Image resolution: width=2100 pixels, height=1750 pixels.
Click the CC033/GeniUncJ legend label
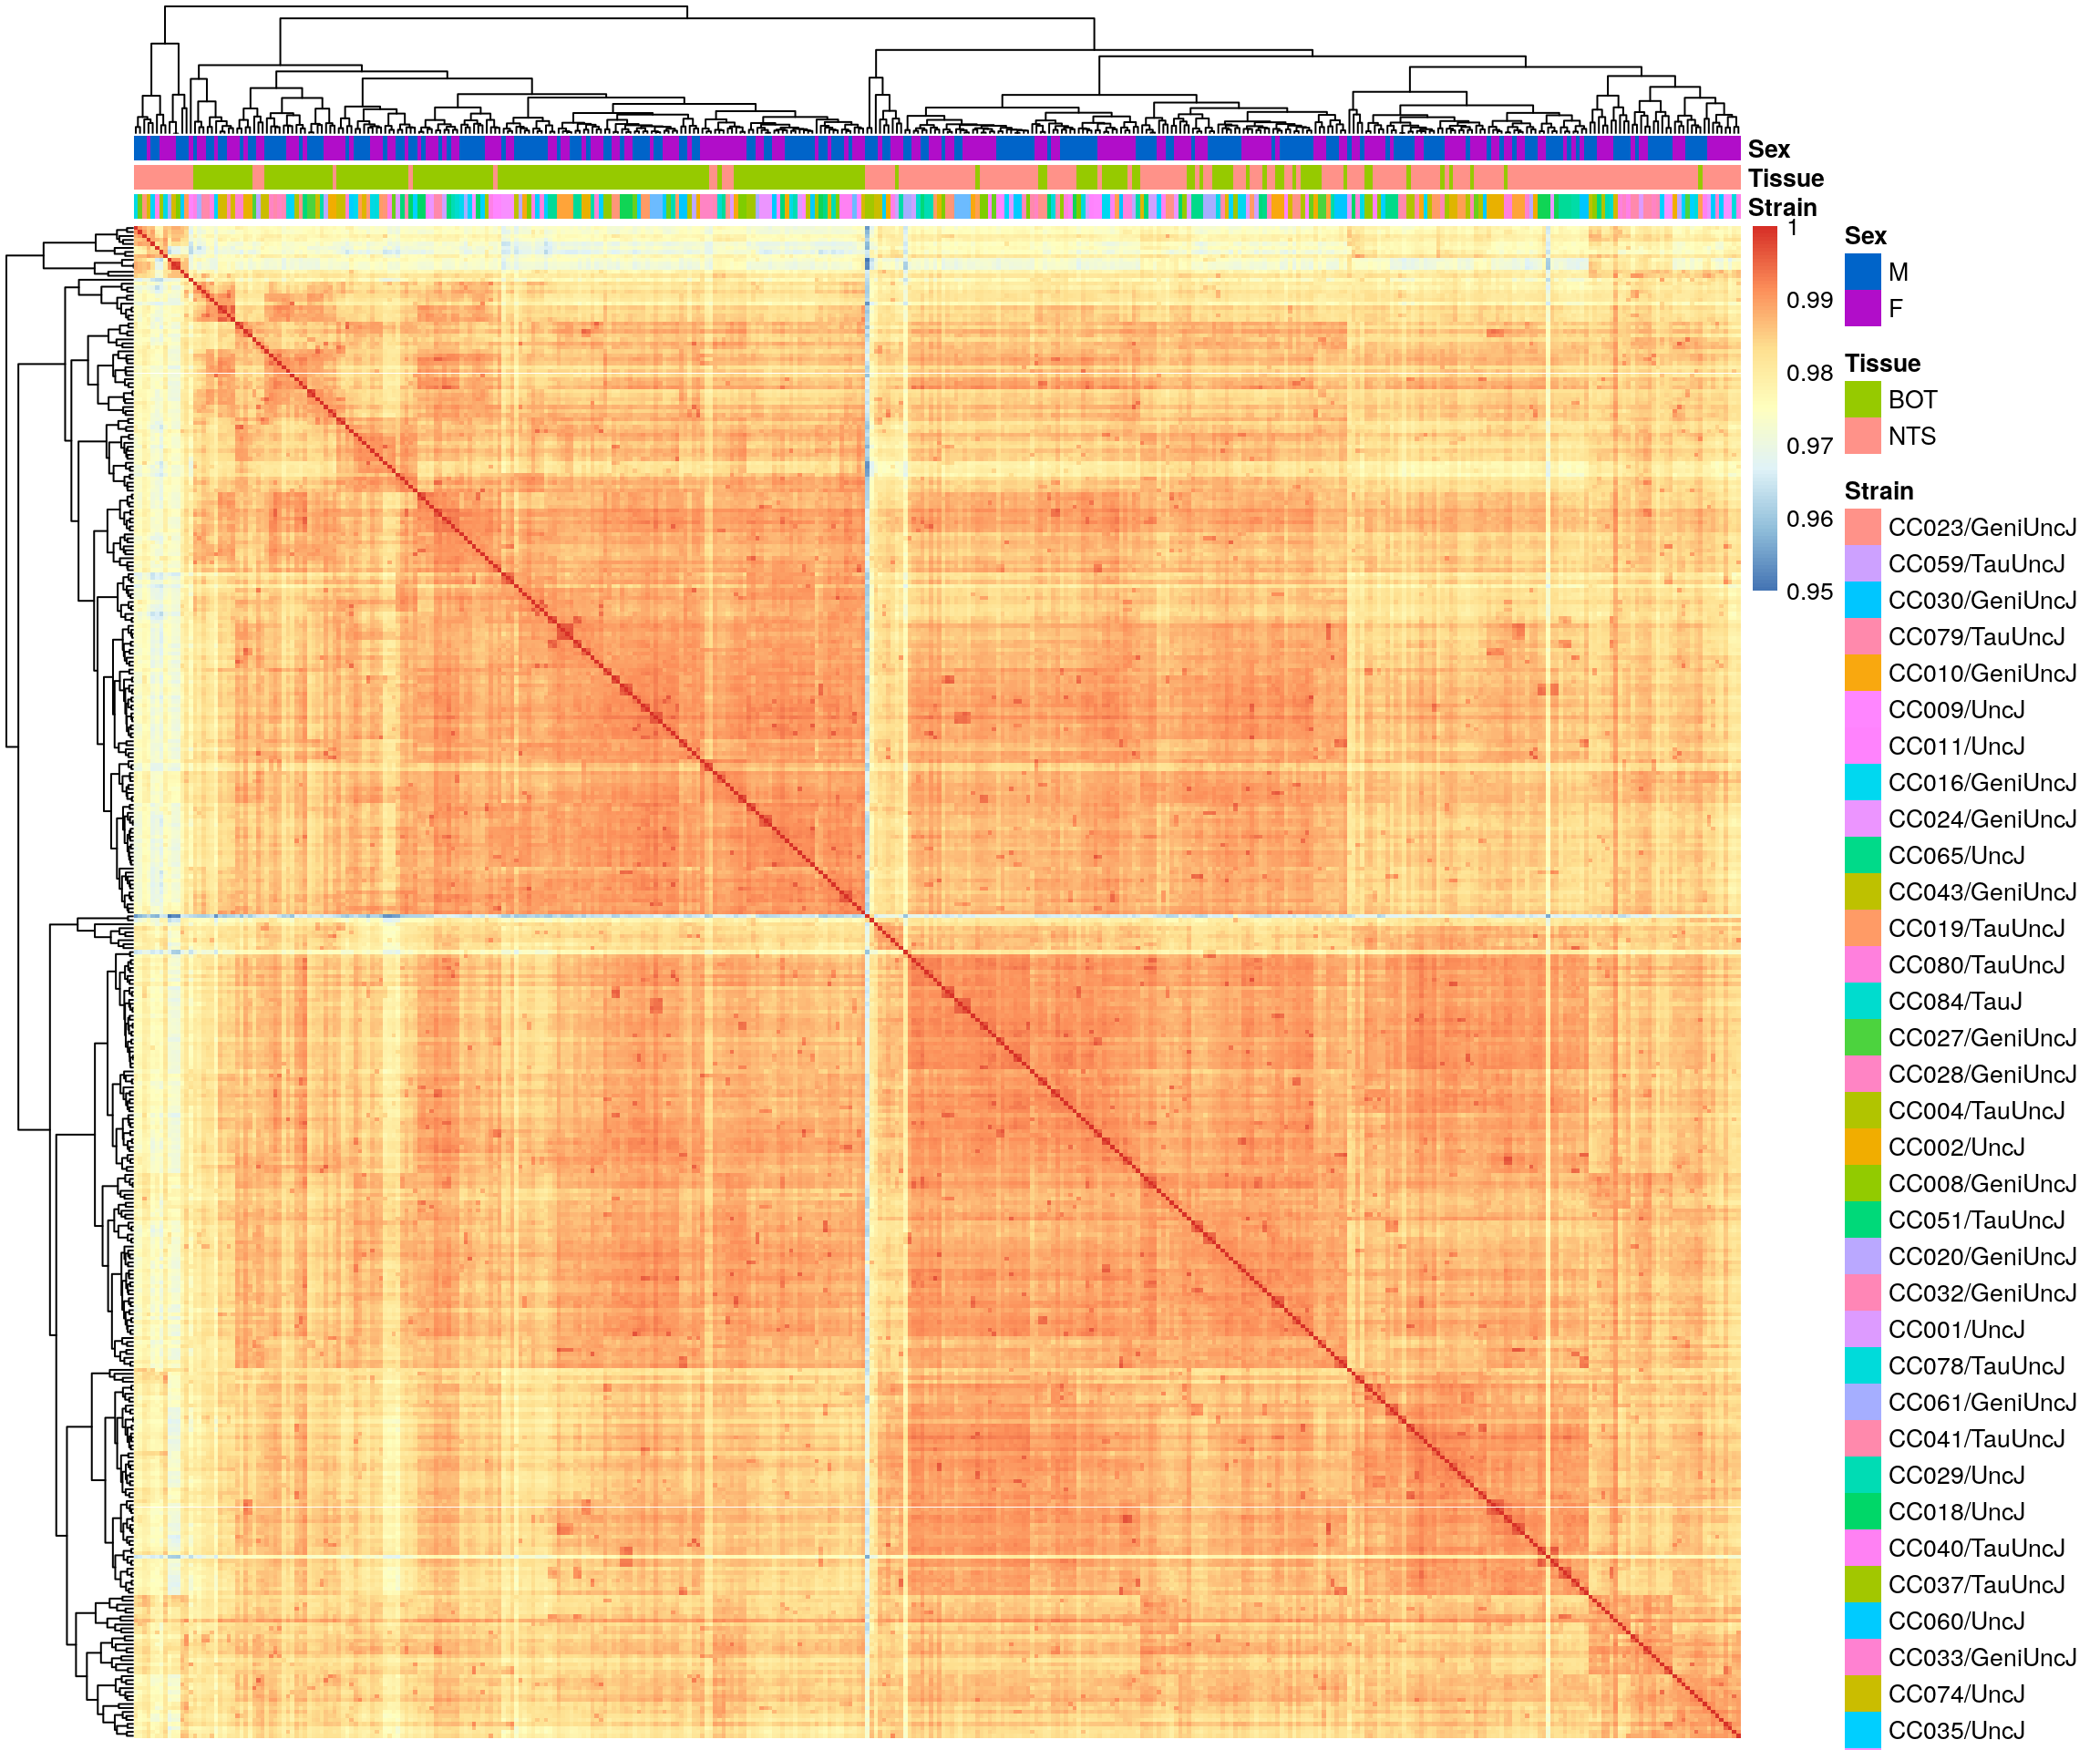tap(1982, 1658)
